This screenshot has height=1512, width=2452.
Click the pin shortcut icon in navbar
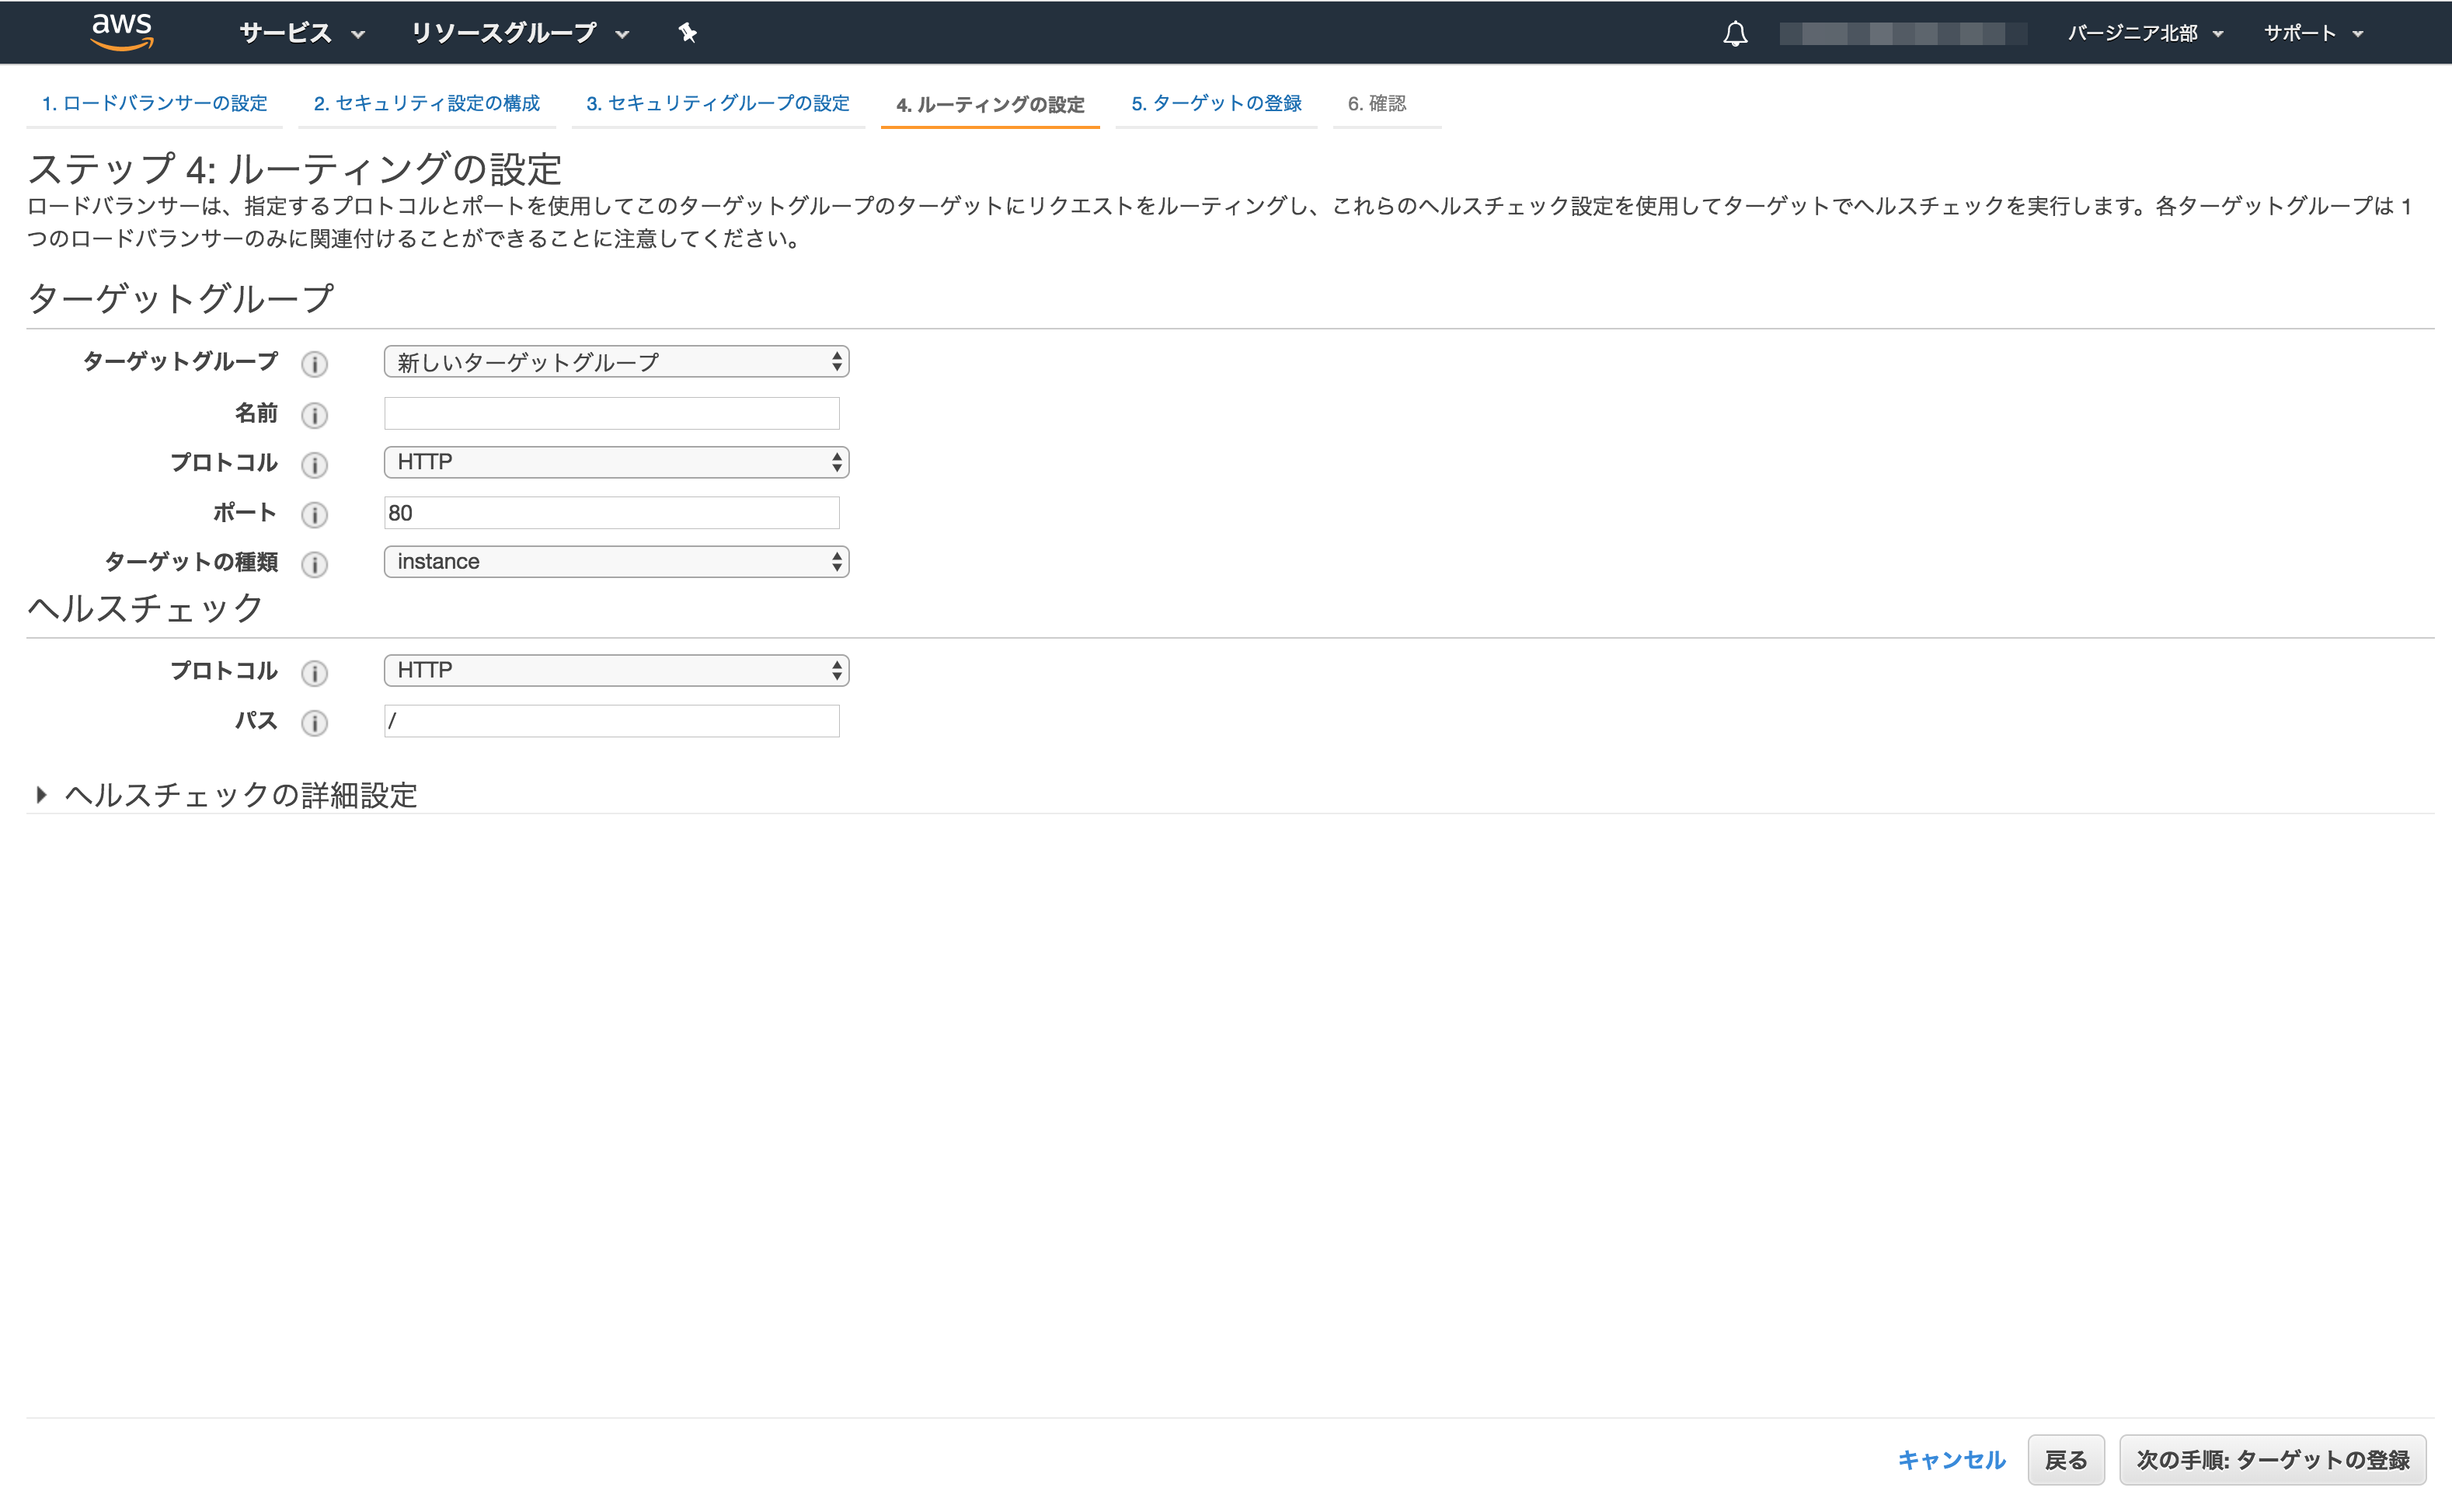[687, 33]
